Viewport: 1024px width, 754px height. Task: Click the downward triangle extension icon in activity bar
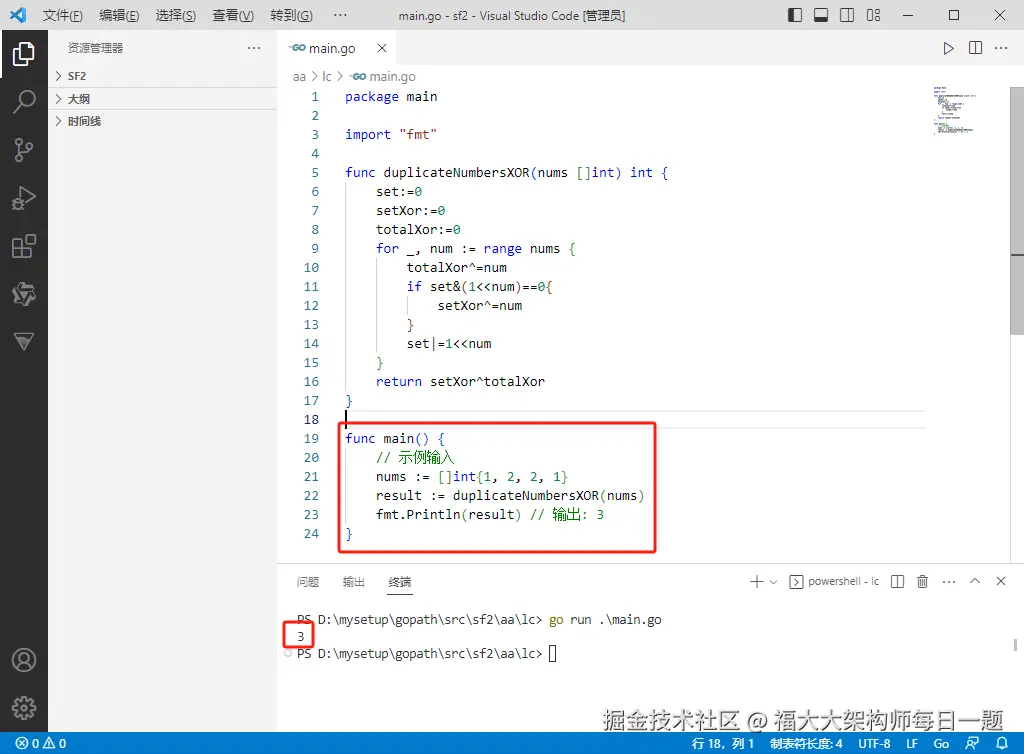24,341
